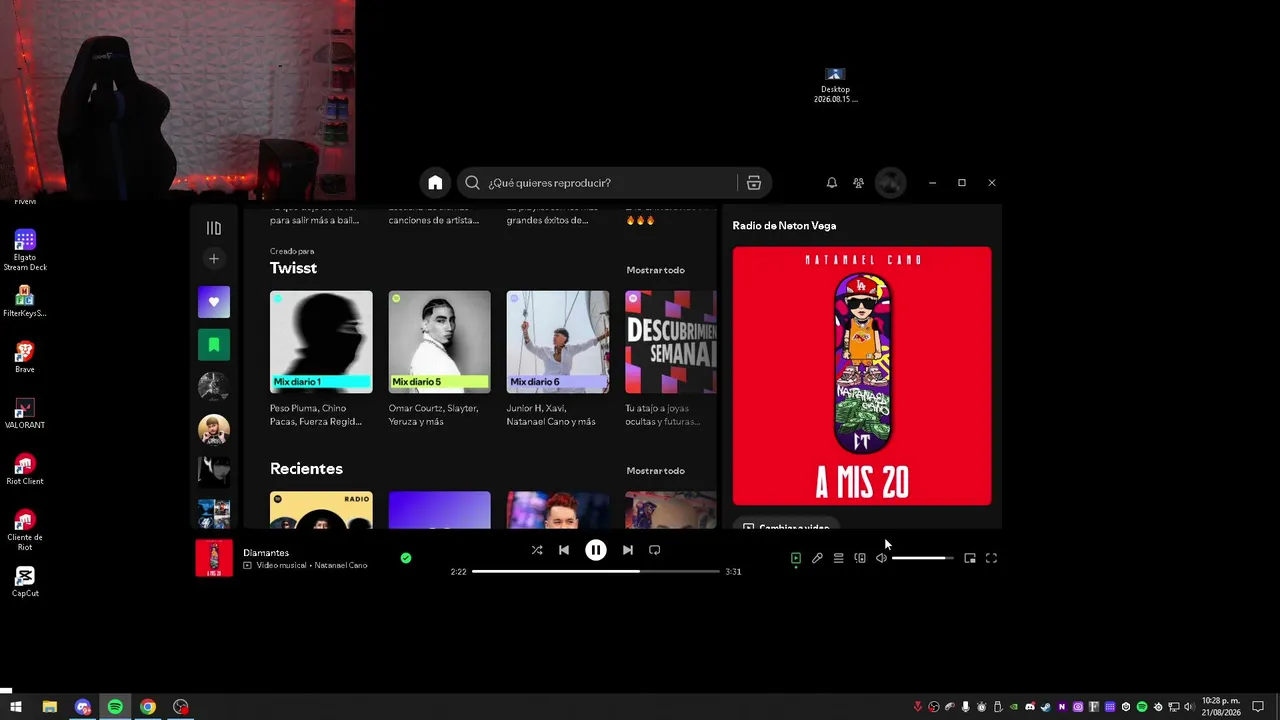Go to Spotify Home
The height and width of the screenshot is (720, 1280).
[435, 183]
